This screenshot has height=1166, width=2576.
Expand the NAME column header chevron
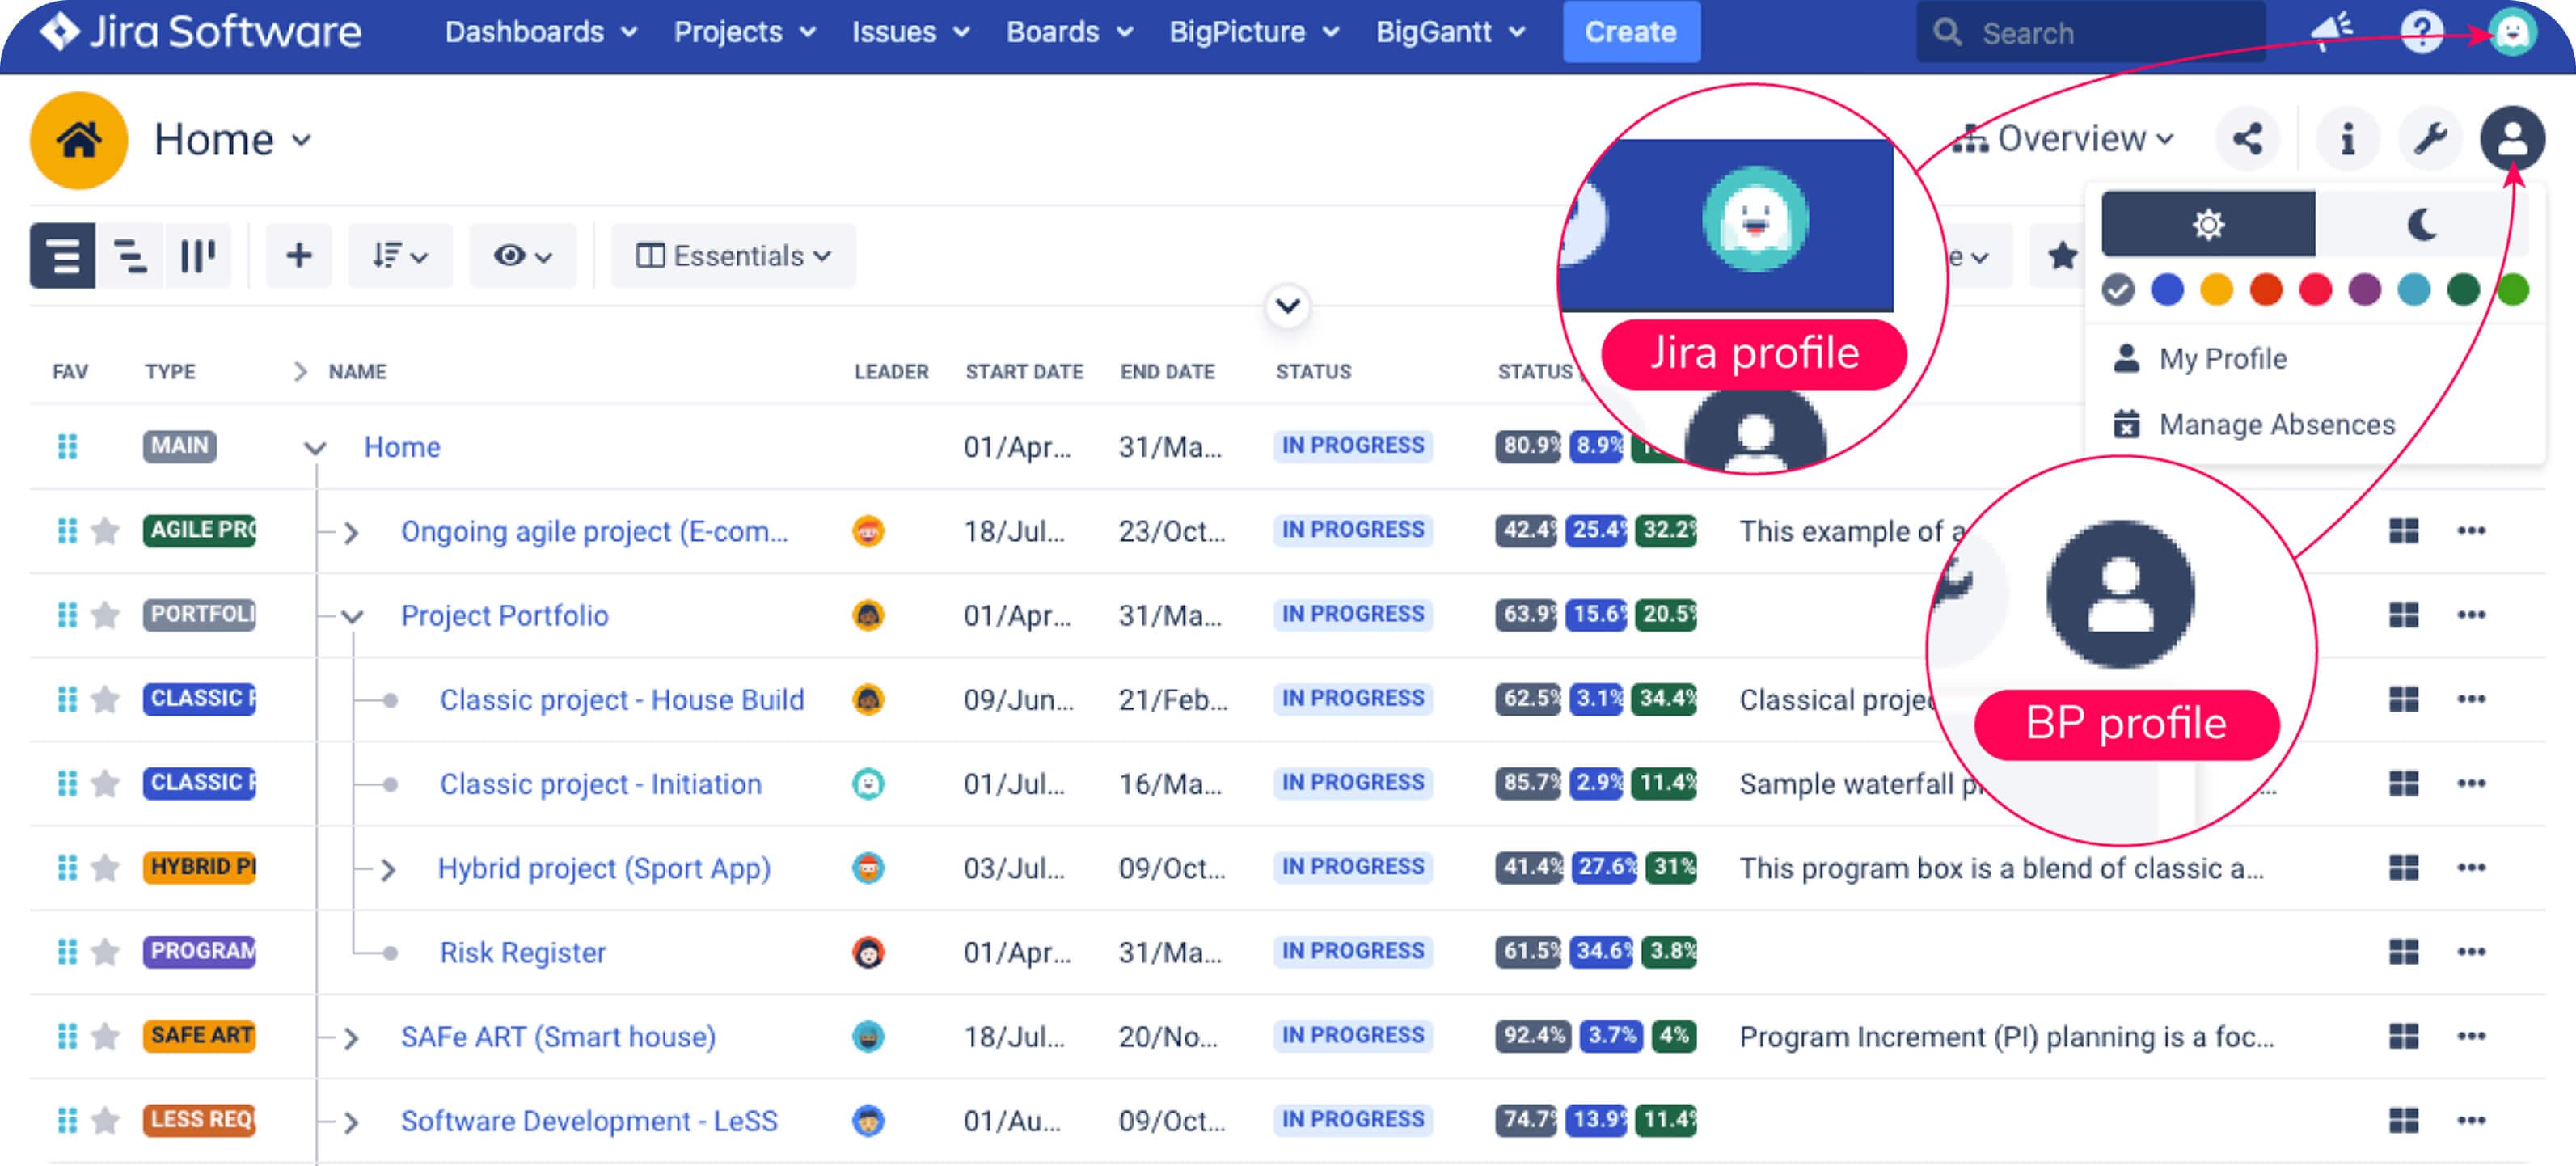(x=299, y=371)
